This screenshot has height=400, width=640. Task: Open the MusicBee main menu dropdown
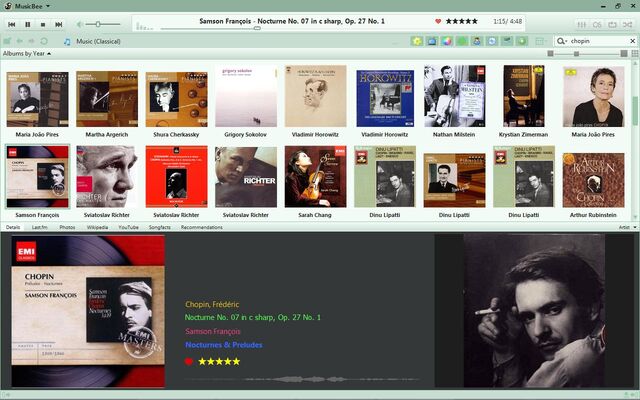27,6
